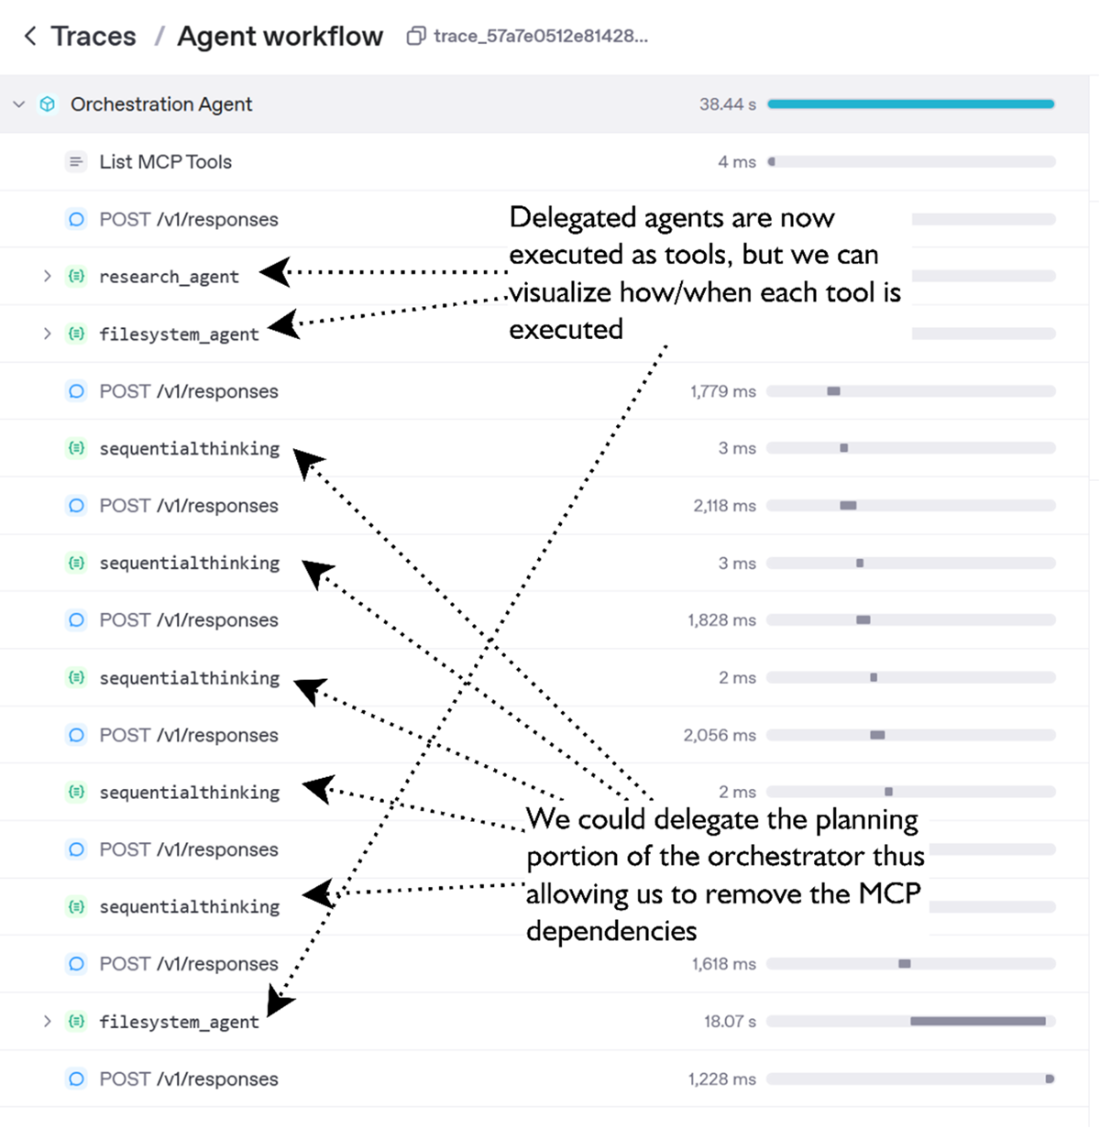Click the research_agent function icon

[x=76, y=276]
